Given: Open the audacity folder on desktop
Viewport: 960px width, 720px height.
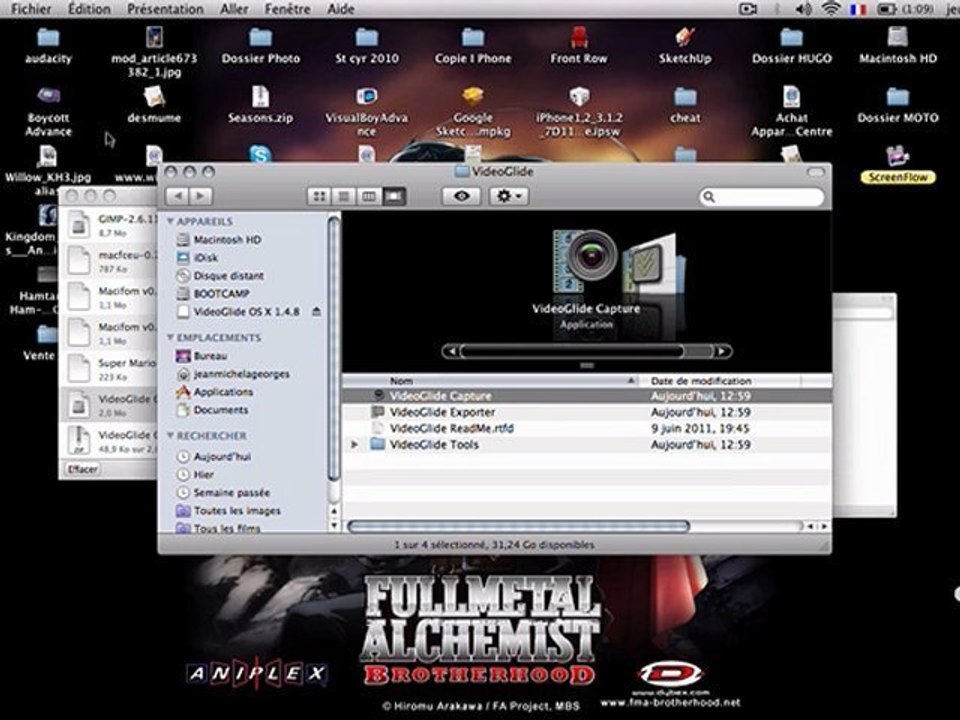Looking at the screenshot, I should click(48, 39).
